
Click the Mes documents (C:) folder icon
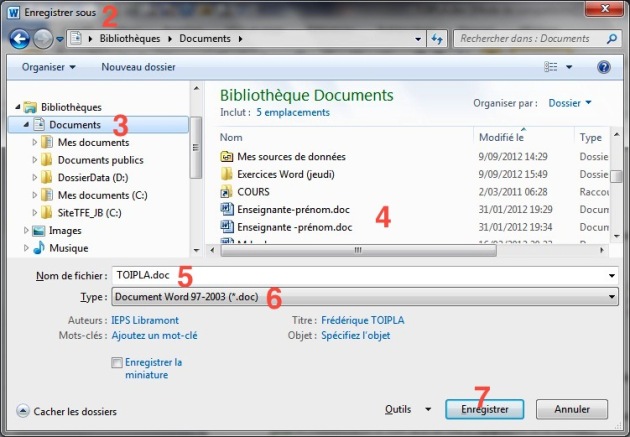[47, 195]
